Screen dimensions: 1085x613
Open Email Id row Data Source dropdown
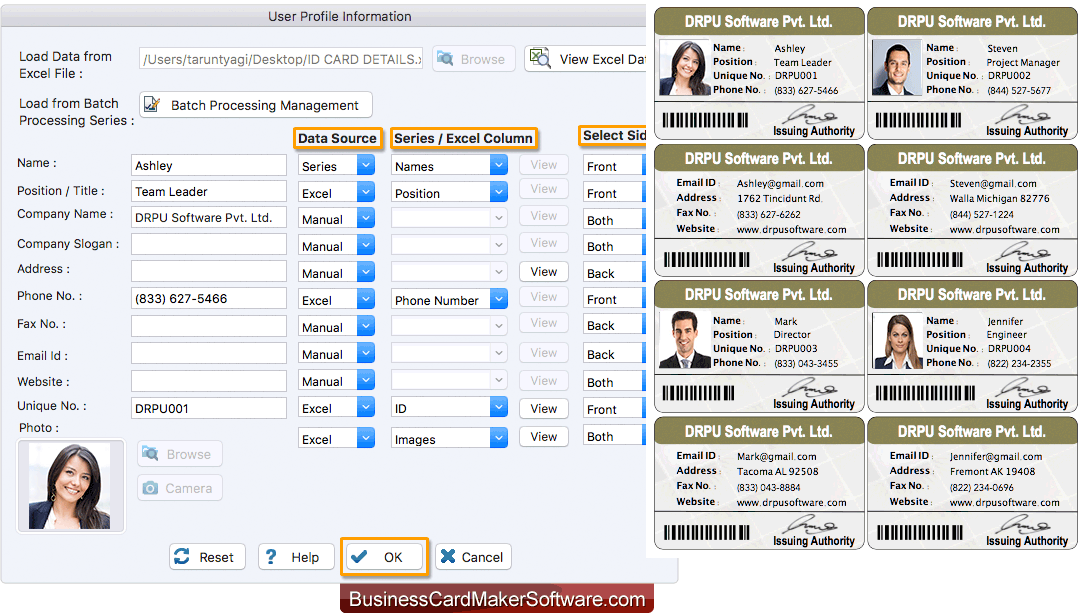[336, 354]
